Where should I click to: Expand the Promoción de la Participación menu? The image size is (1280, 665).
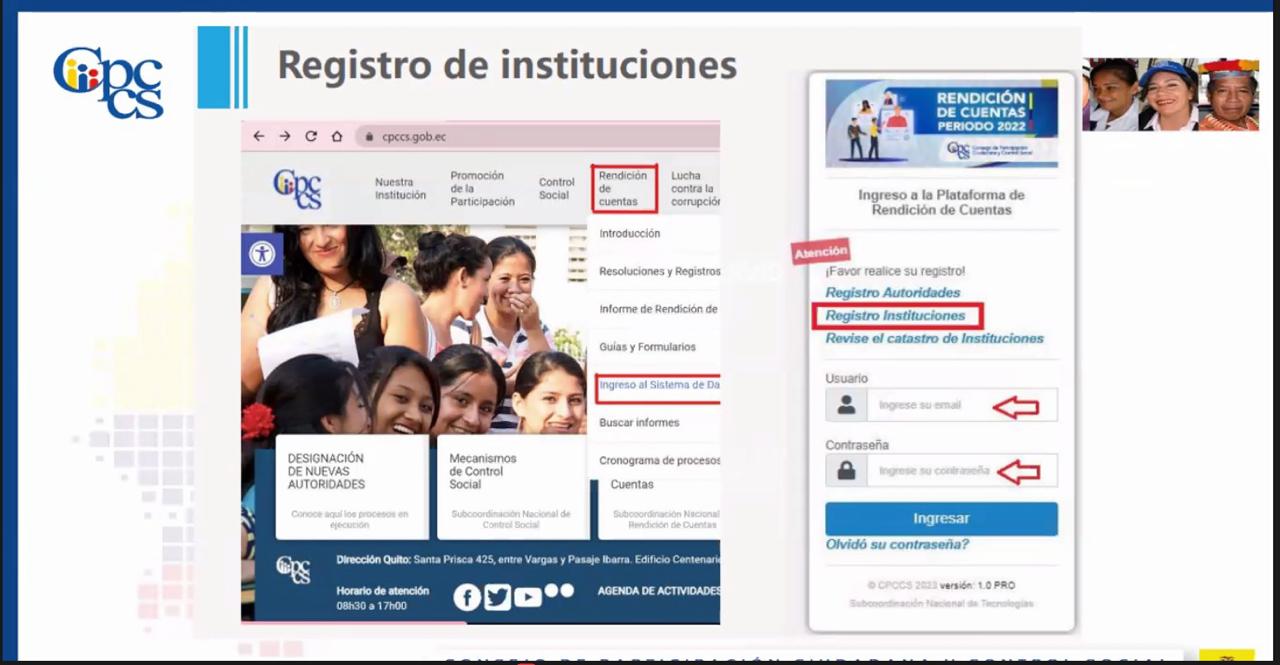coord(482,189)
